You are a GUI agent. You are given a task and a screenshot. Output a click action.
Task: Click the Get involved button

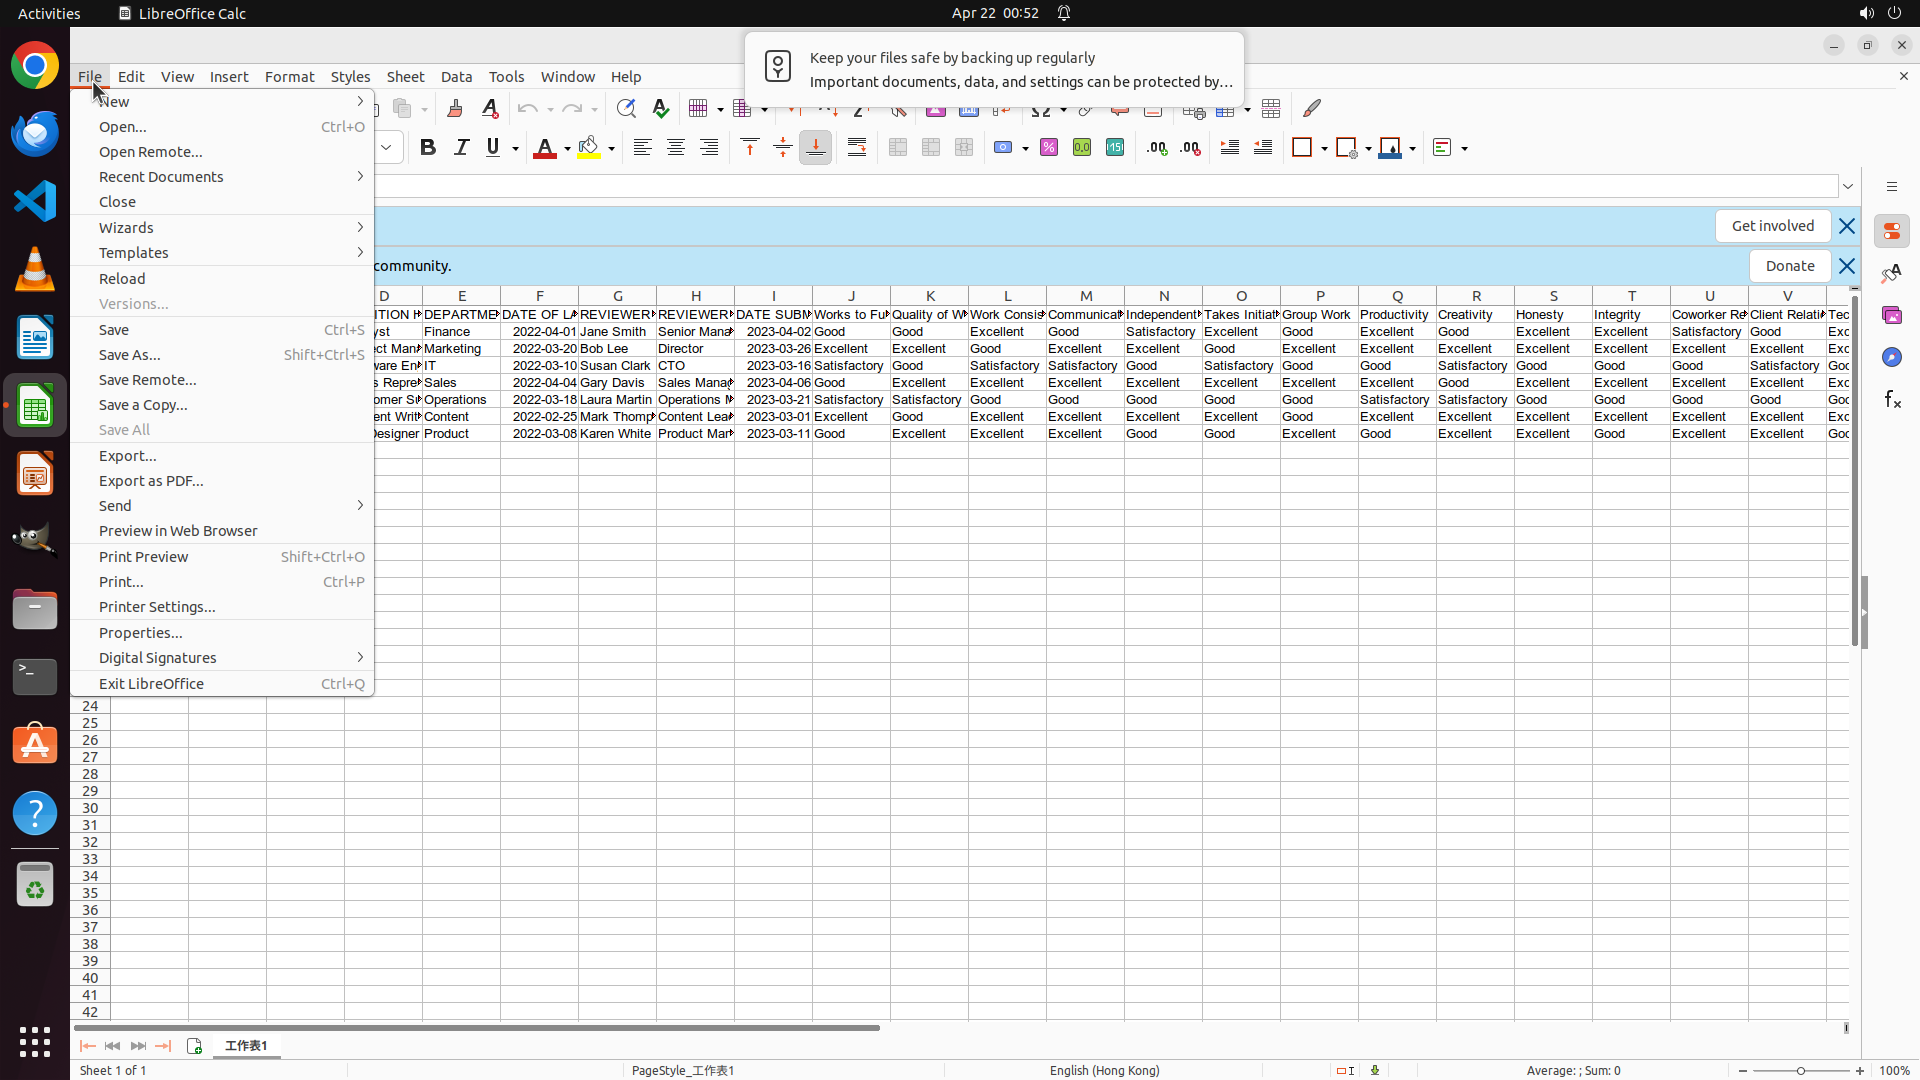click(1772, 226)
